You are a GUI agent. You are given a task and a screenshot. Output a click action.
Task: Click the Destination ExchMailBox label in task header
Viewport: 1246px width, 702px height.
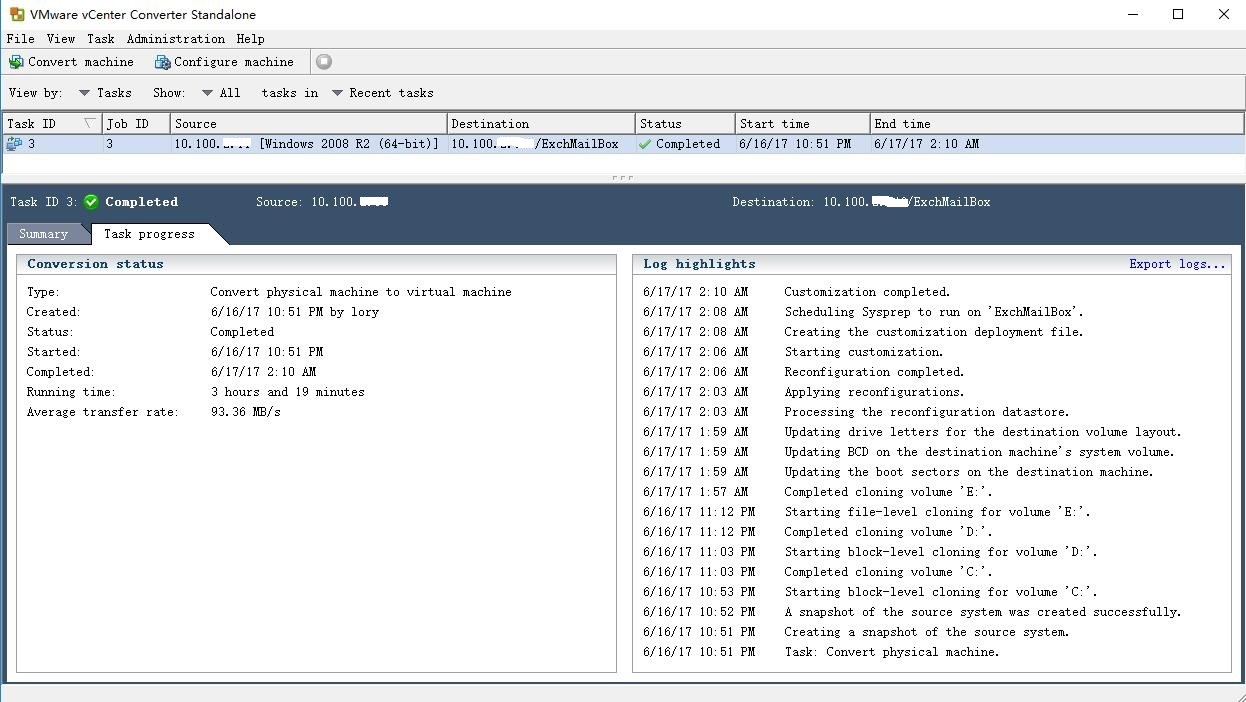tap(861, 202)
